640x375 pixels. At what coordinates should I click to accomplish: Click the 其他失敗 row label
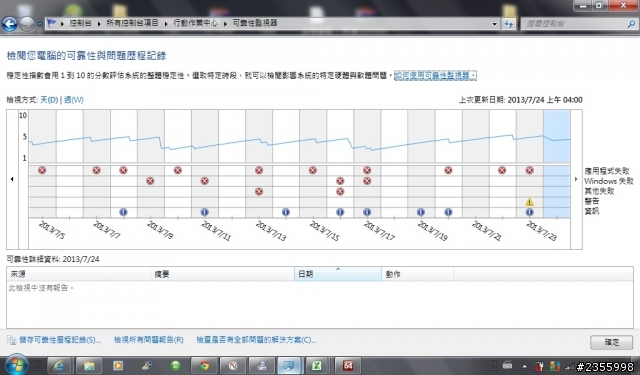coord(599,191)
